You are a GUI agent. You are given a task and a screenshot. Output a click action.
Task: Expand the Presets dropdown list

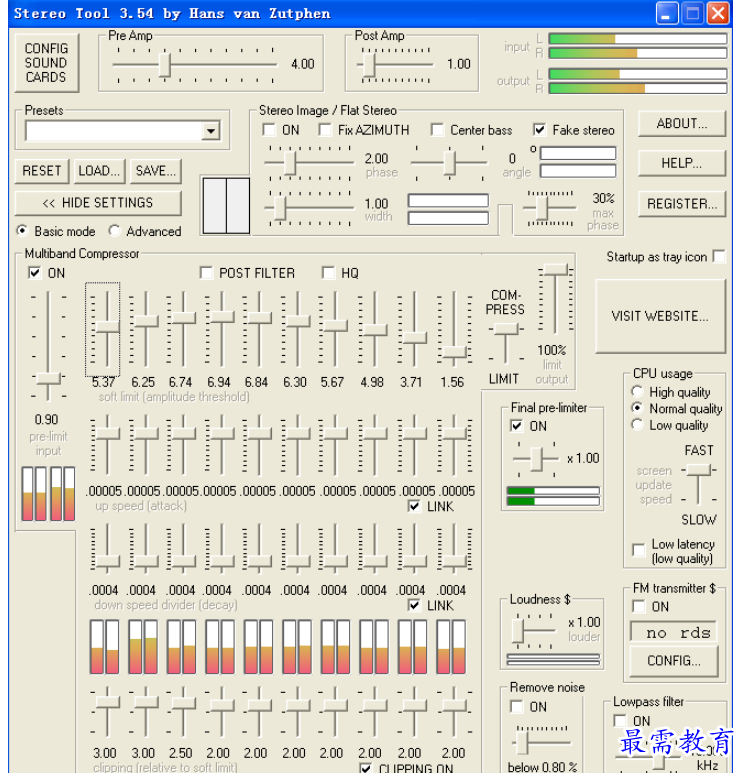click(x=211, y=131)
